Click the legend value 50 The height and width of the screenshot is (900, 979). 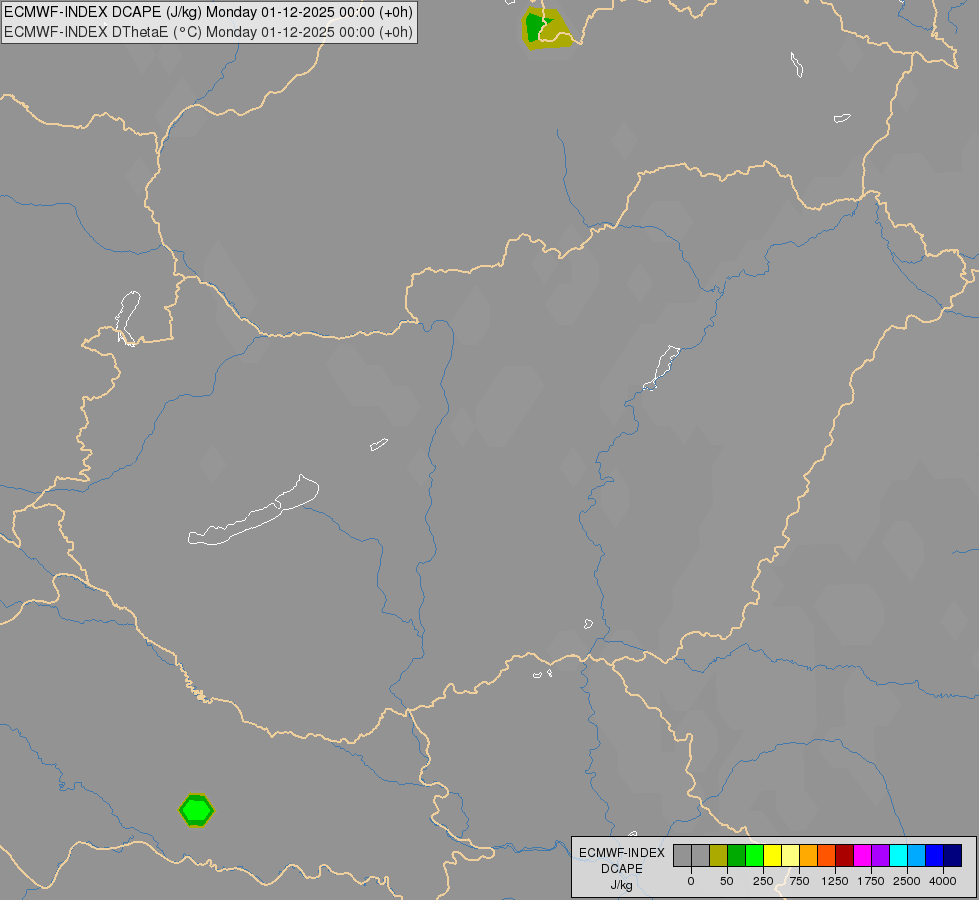tap(727, 881)
